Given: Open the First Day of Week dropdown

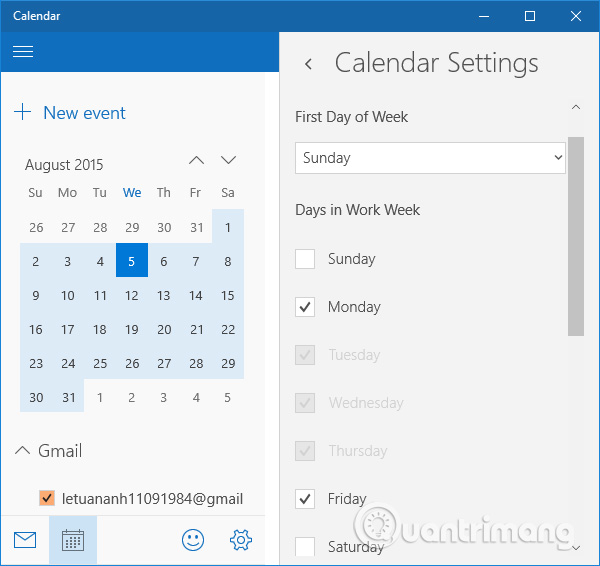Looking at the screenshot, I should (430, 158).
